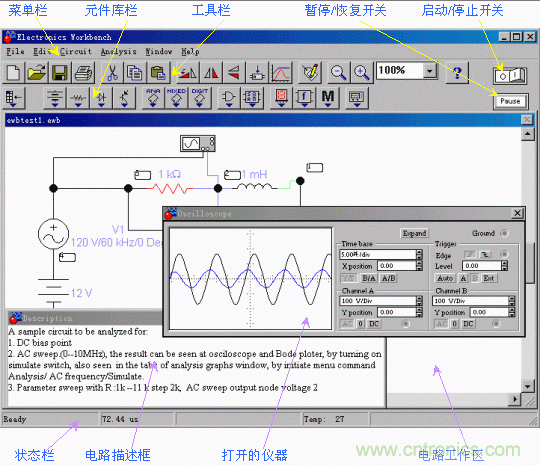The height and width of the screenshot is (465, 540).
Task: Click the Zoom In magnifier icon
Action: [362, 73]
